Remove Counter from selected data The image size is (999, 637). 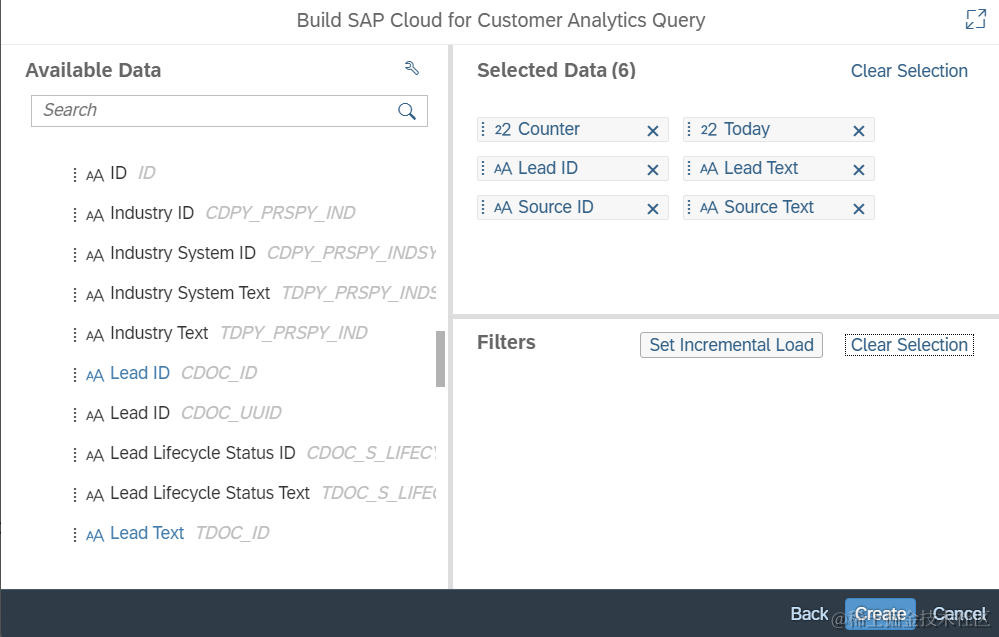653,130
